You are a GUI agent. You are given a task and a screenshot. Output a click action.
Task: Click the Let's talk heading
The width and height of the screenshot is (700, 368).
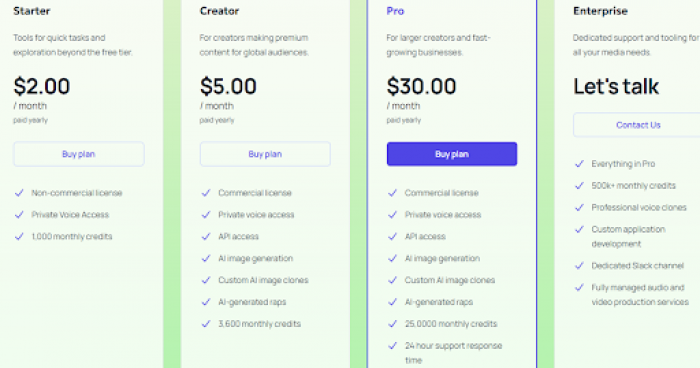pos(616,86)
